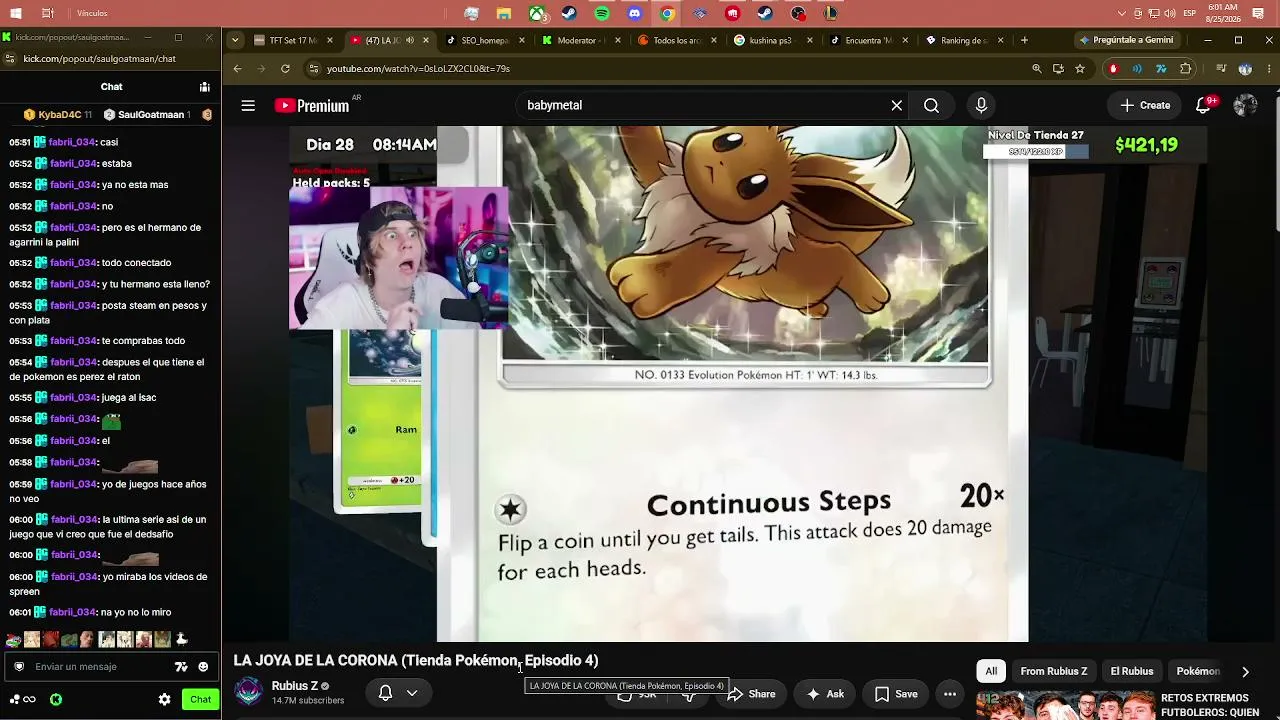Switch to the Ranking de tab
The height and width of the screenshot is (720, 1280).
tap(963, 41)
